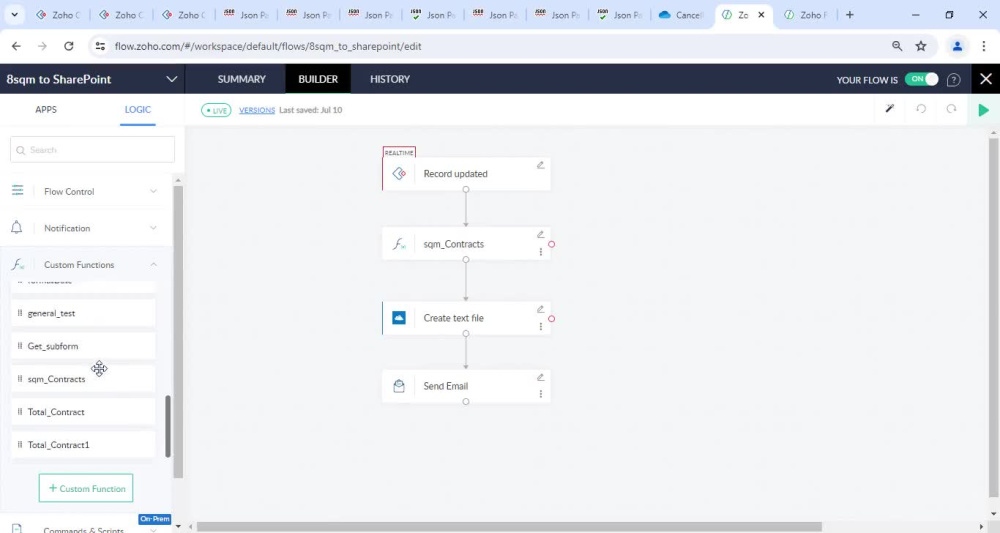Click the red error circle beside sqm_Contracts
Viewport: 1000px width, 533px height.
(x=551, y=244)
